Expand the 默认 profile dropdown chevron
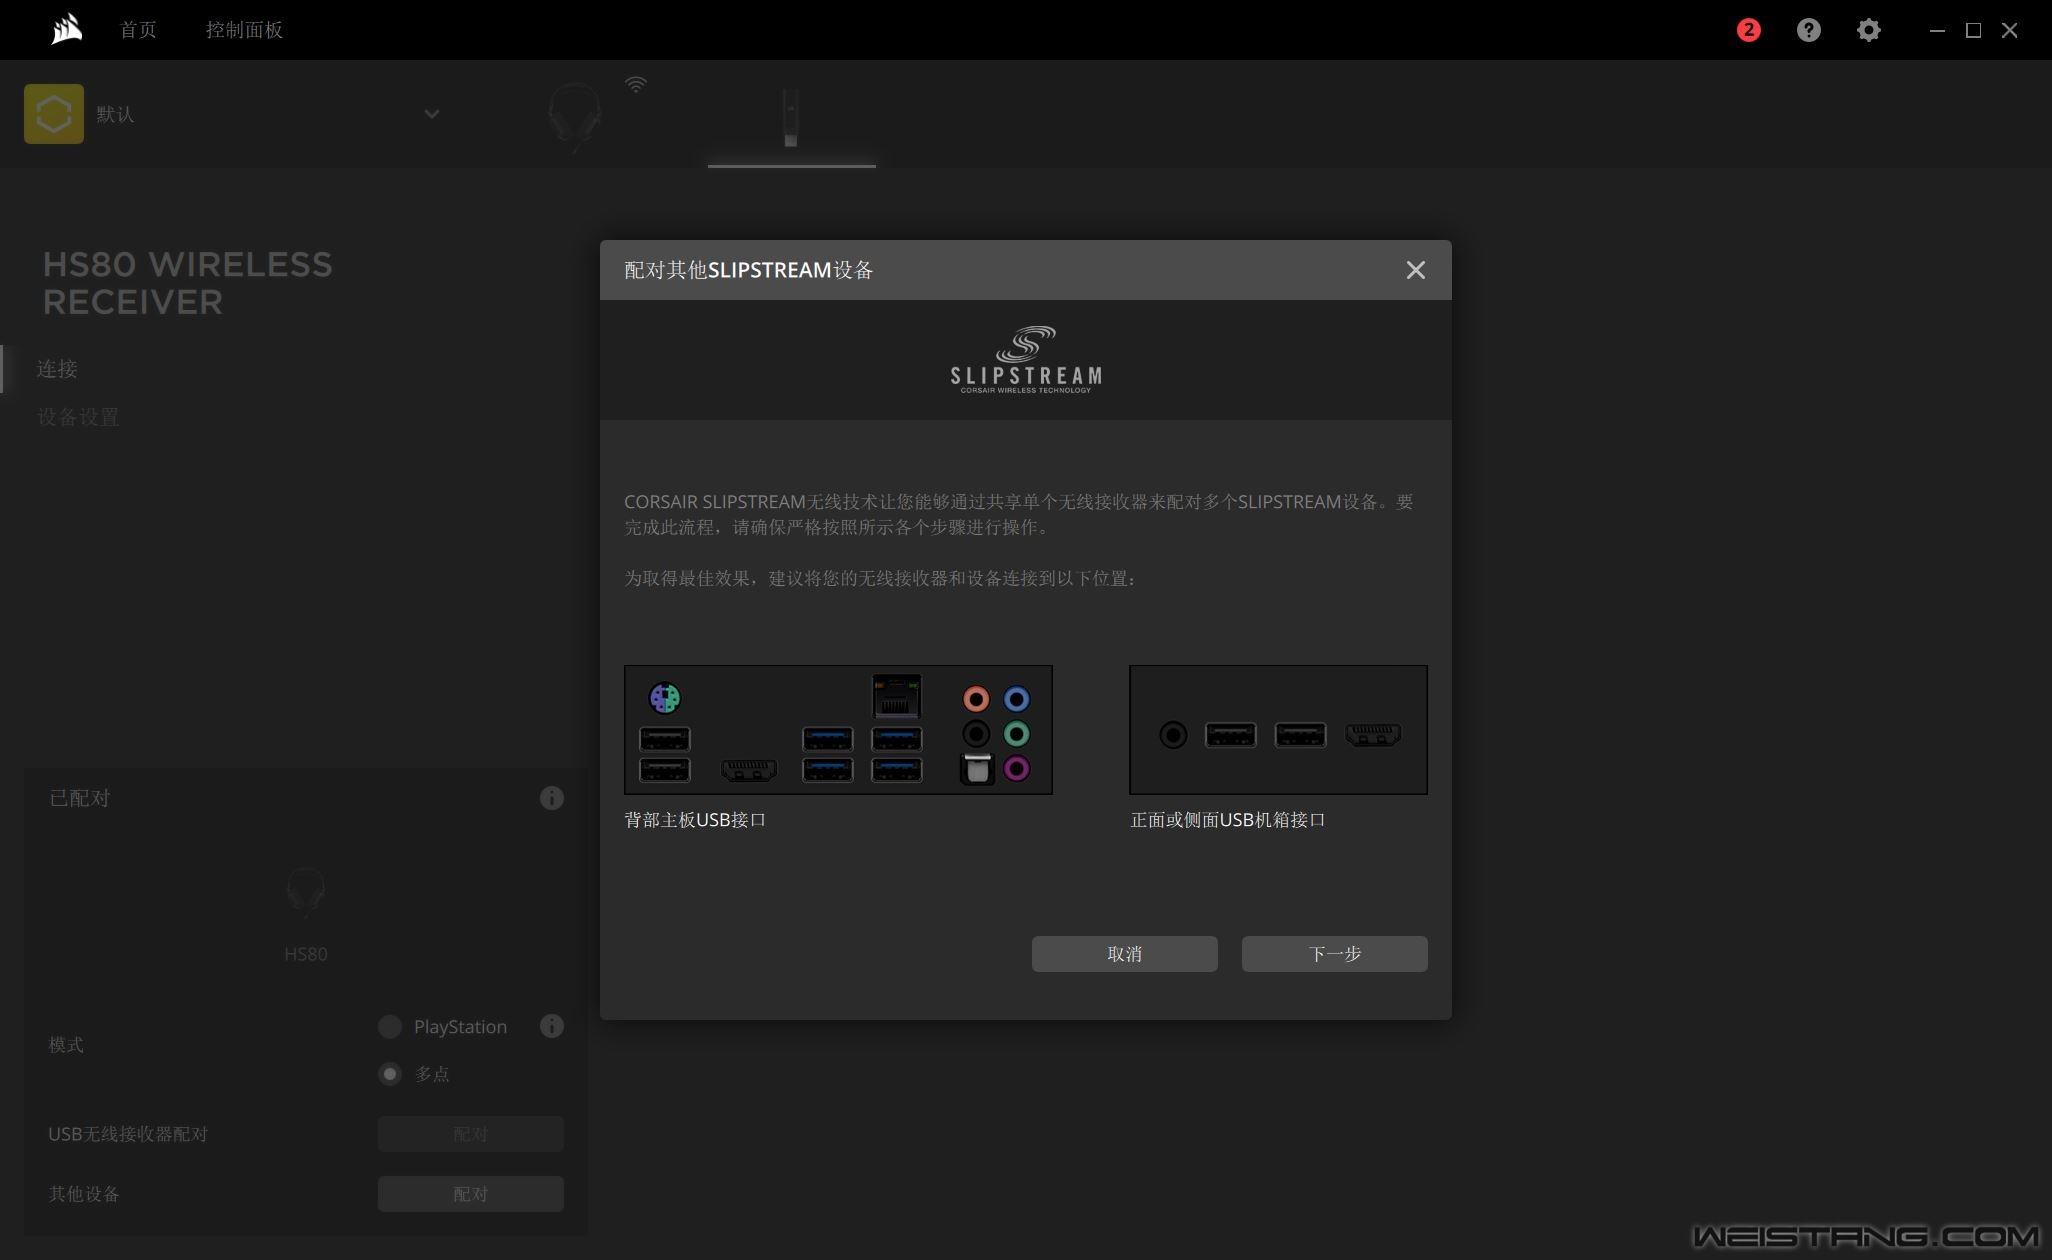 pos(432,114)
